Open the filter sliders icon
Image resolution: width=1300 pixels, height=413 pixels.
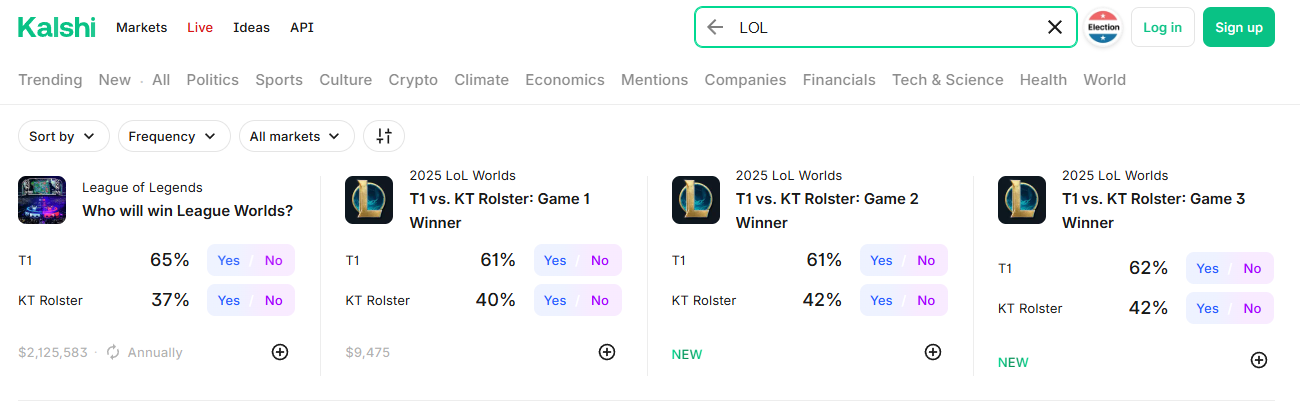tap(384, 136)
